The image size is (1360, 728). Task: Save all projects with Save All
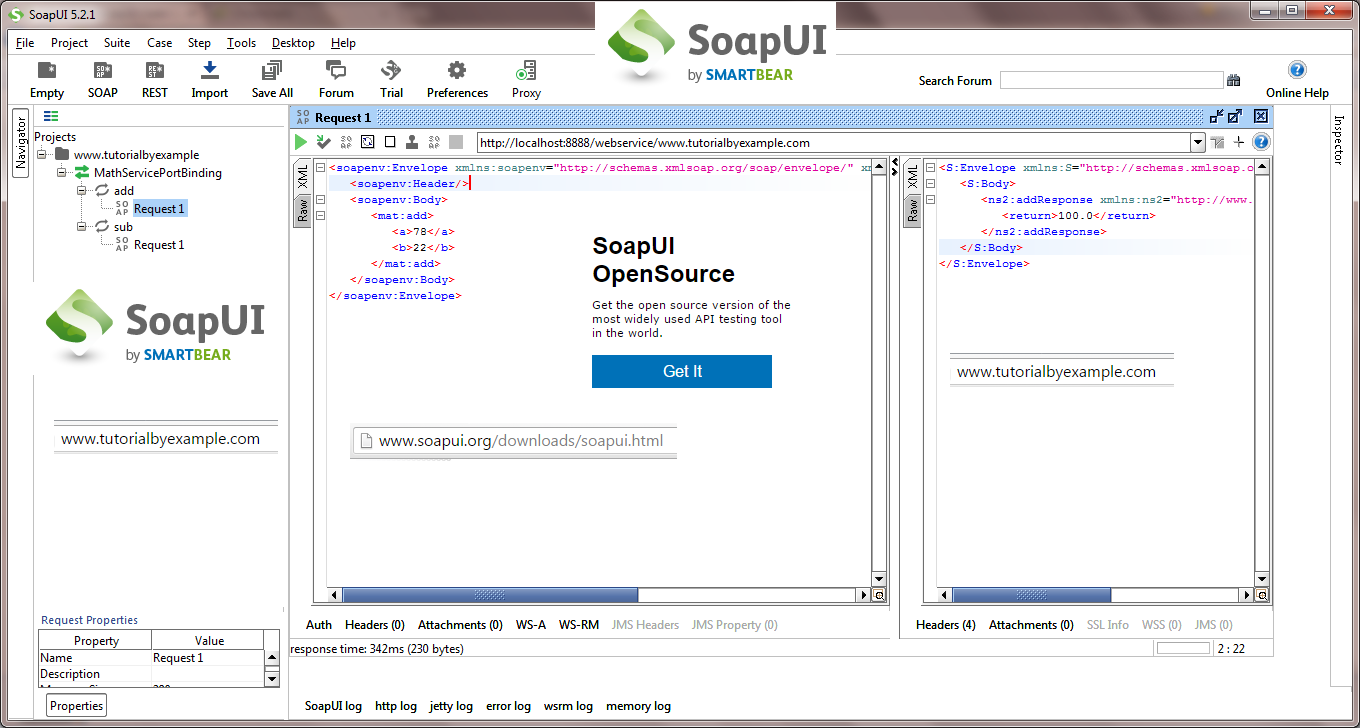coord(272,79)
